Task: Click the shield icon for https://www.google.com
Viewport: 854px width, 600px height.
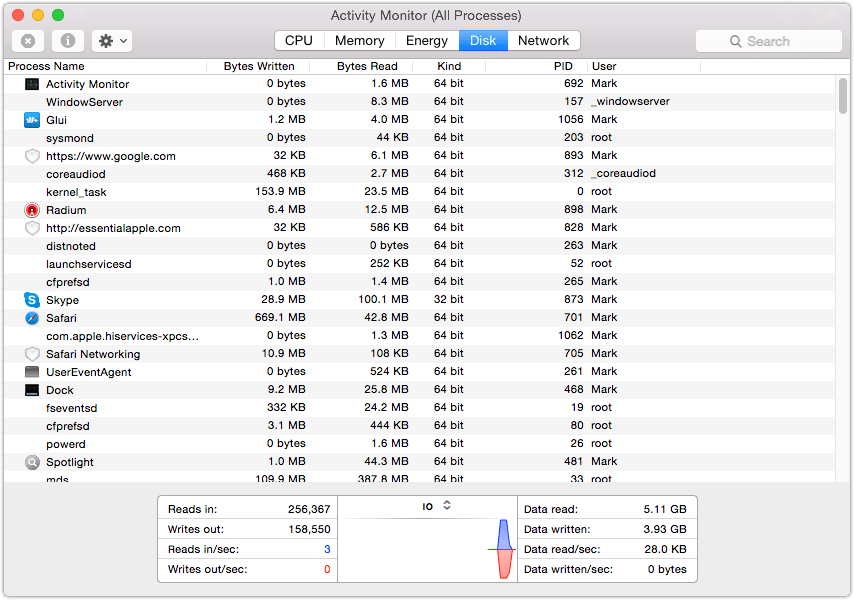Action: [x=32, y=156]
